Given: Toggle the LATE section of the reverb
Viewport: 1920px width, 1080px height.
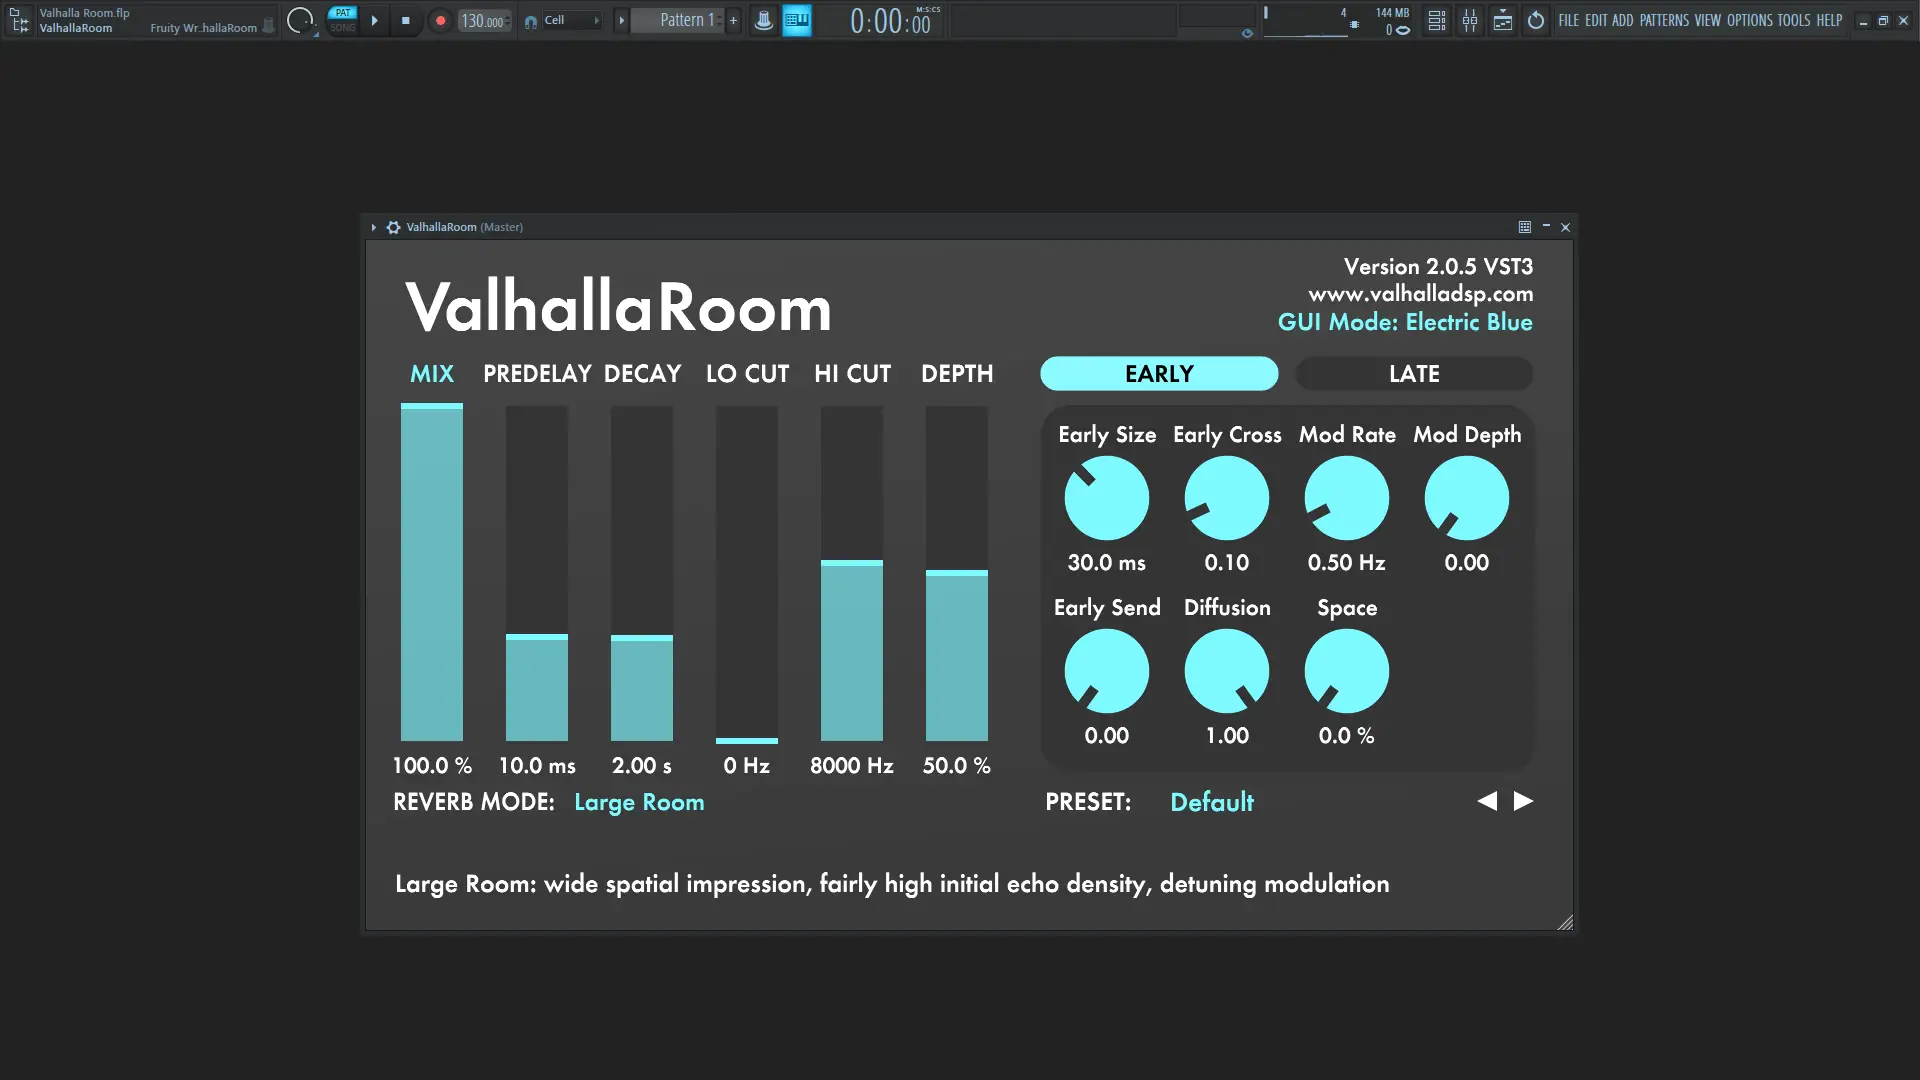Looking at the screenshot, I should tap(1413, 373).
